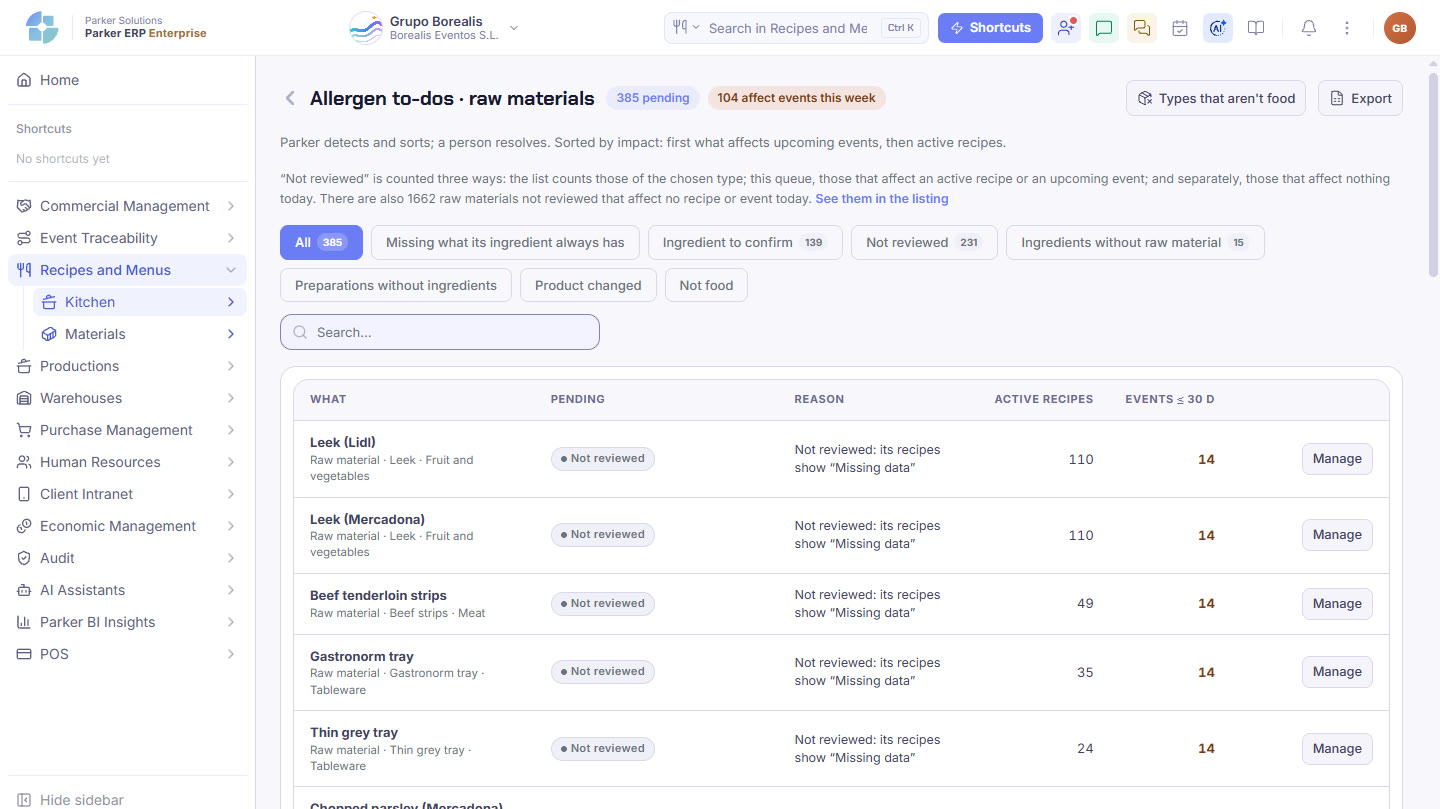Open the notifications bell
The image size is (1440, 809).
click(1309, 28)
